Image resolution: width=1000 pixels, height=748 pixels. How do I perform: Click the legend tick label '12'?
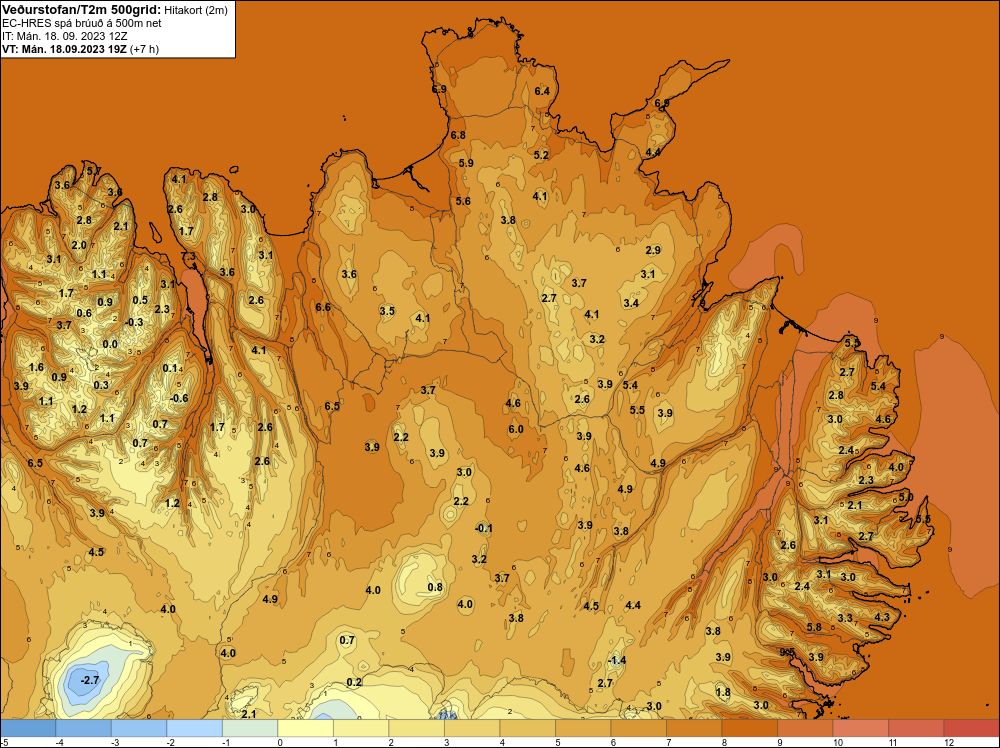pyautogui.click(x=949, y=742)
